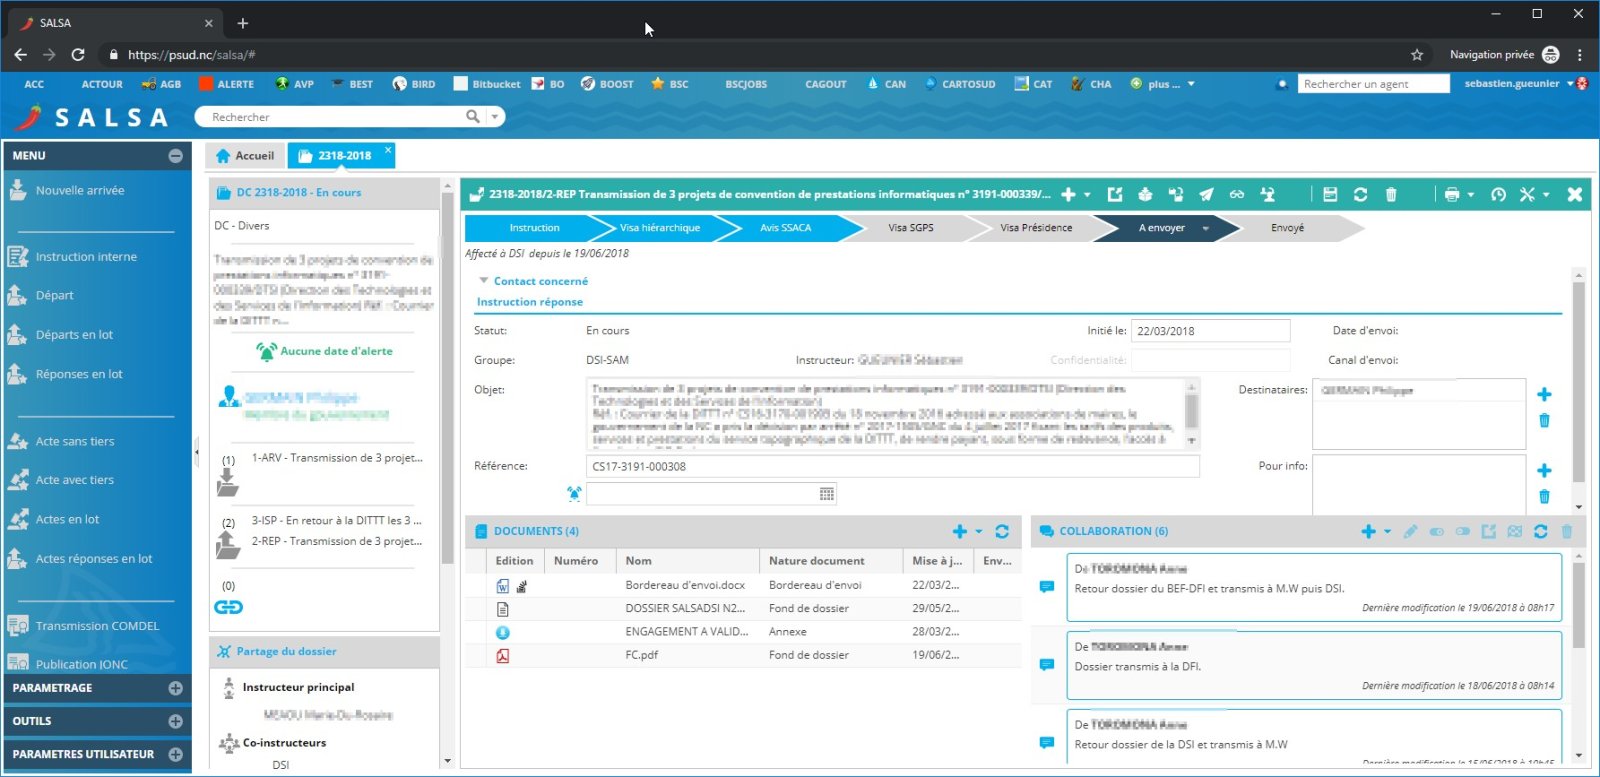Open Instruction interne from the menu
The width and height of the screenshot is (1600, 777).
pyautogui.click(x=86, y=257)
